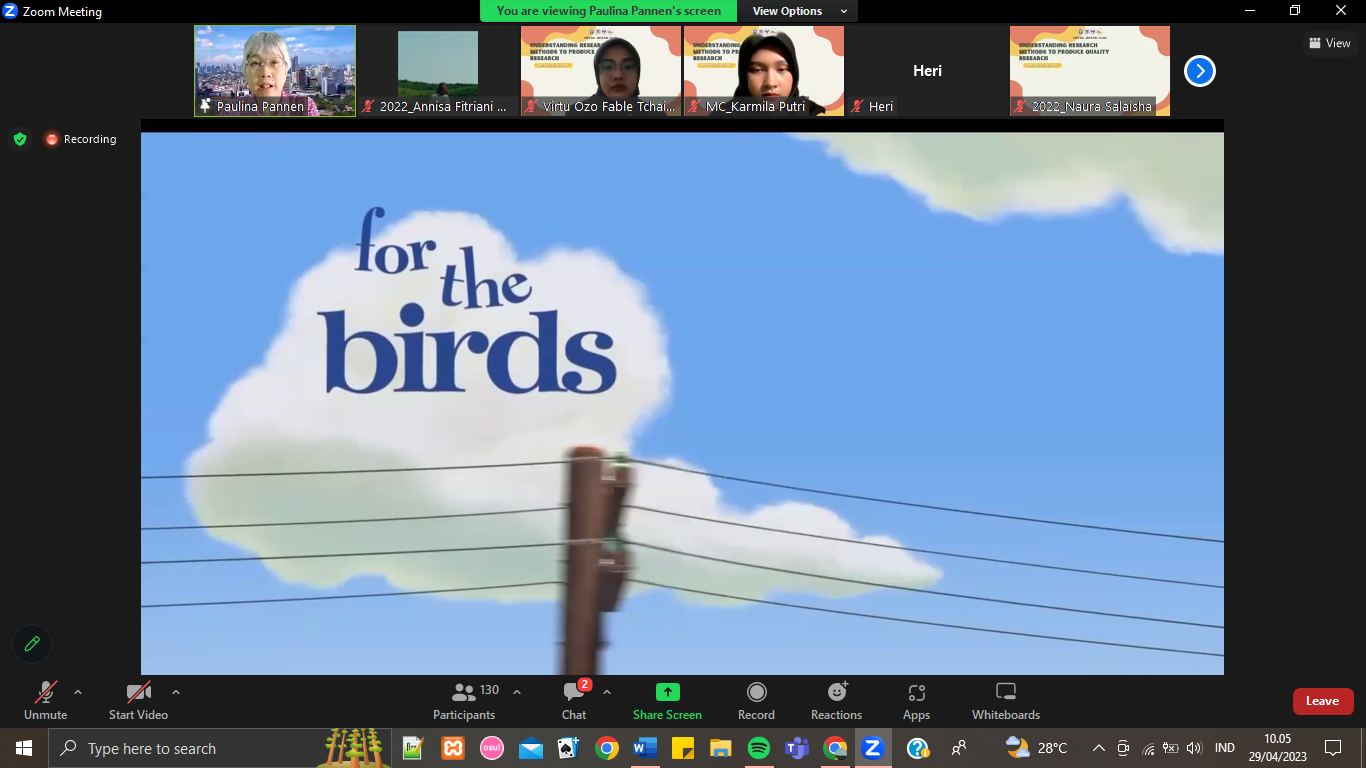Open Spotify from the taskbar
The width and height of the screenshot is (1366, 768).
coord(759,748)
